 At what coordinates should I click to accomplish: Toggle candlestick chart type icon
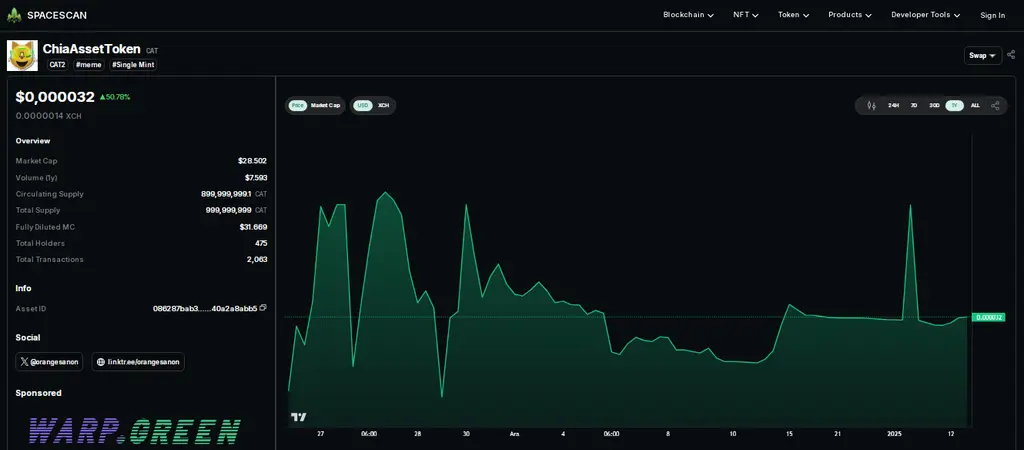pyautogui.click(x=871, y=105)
